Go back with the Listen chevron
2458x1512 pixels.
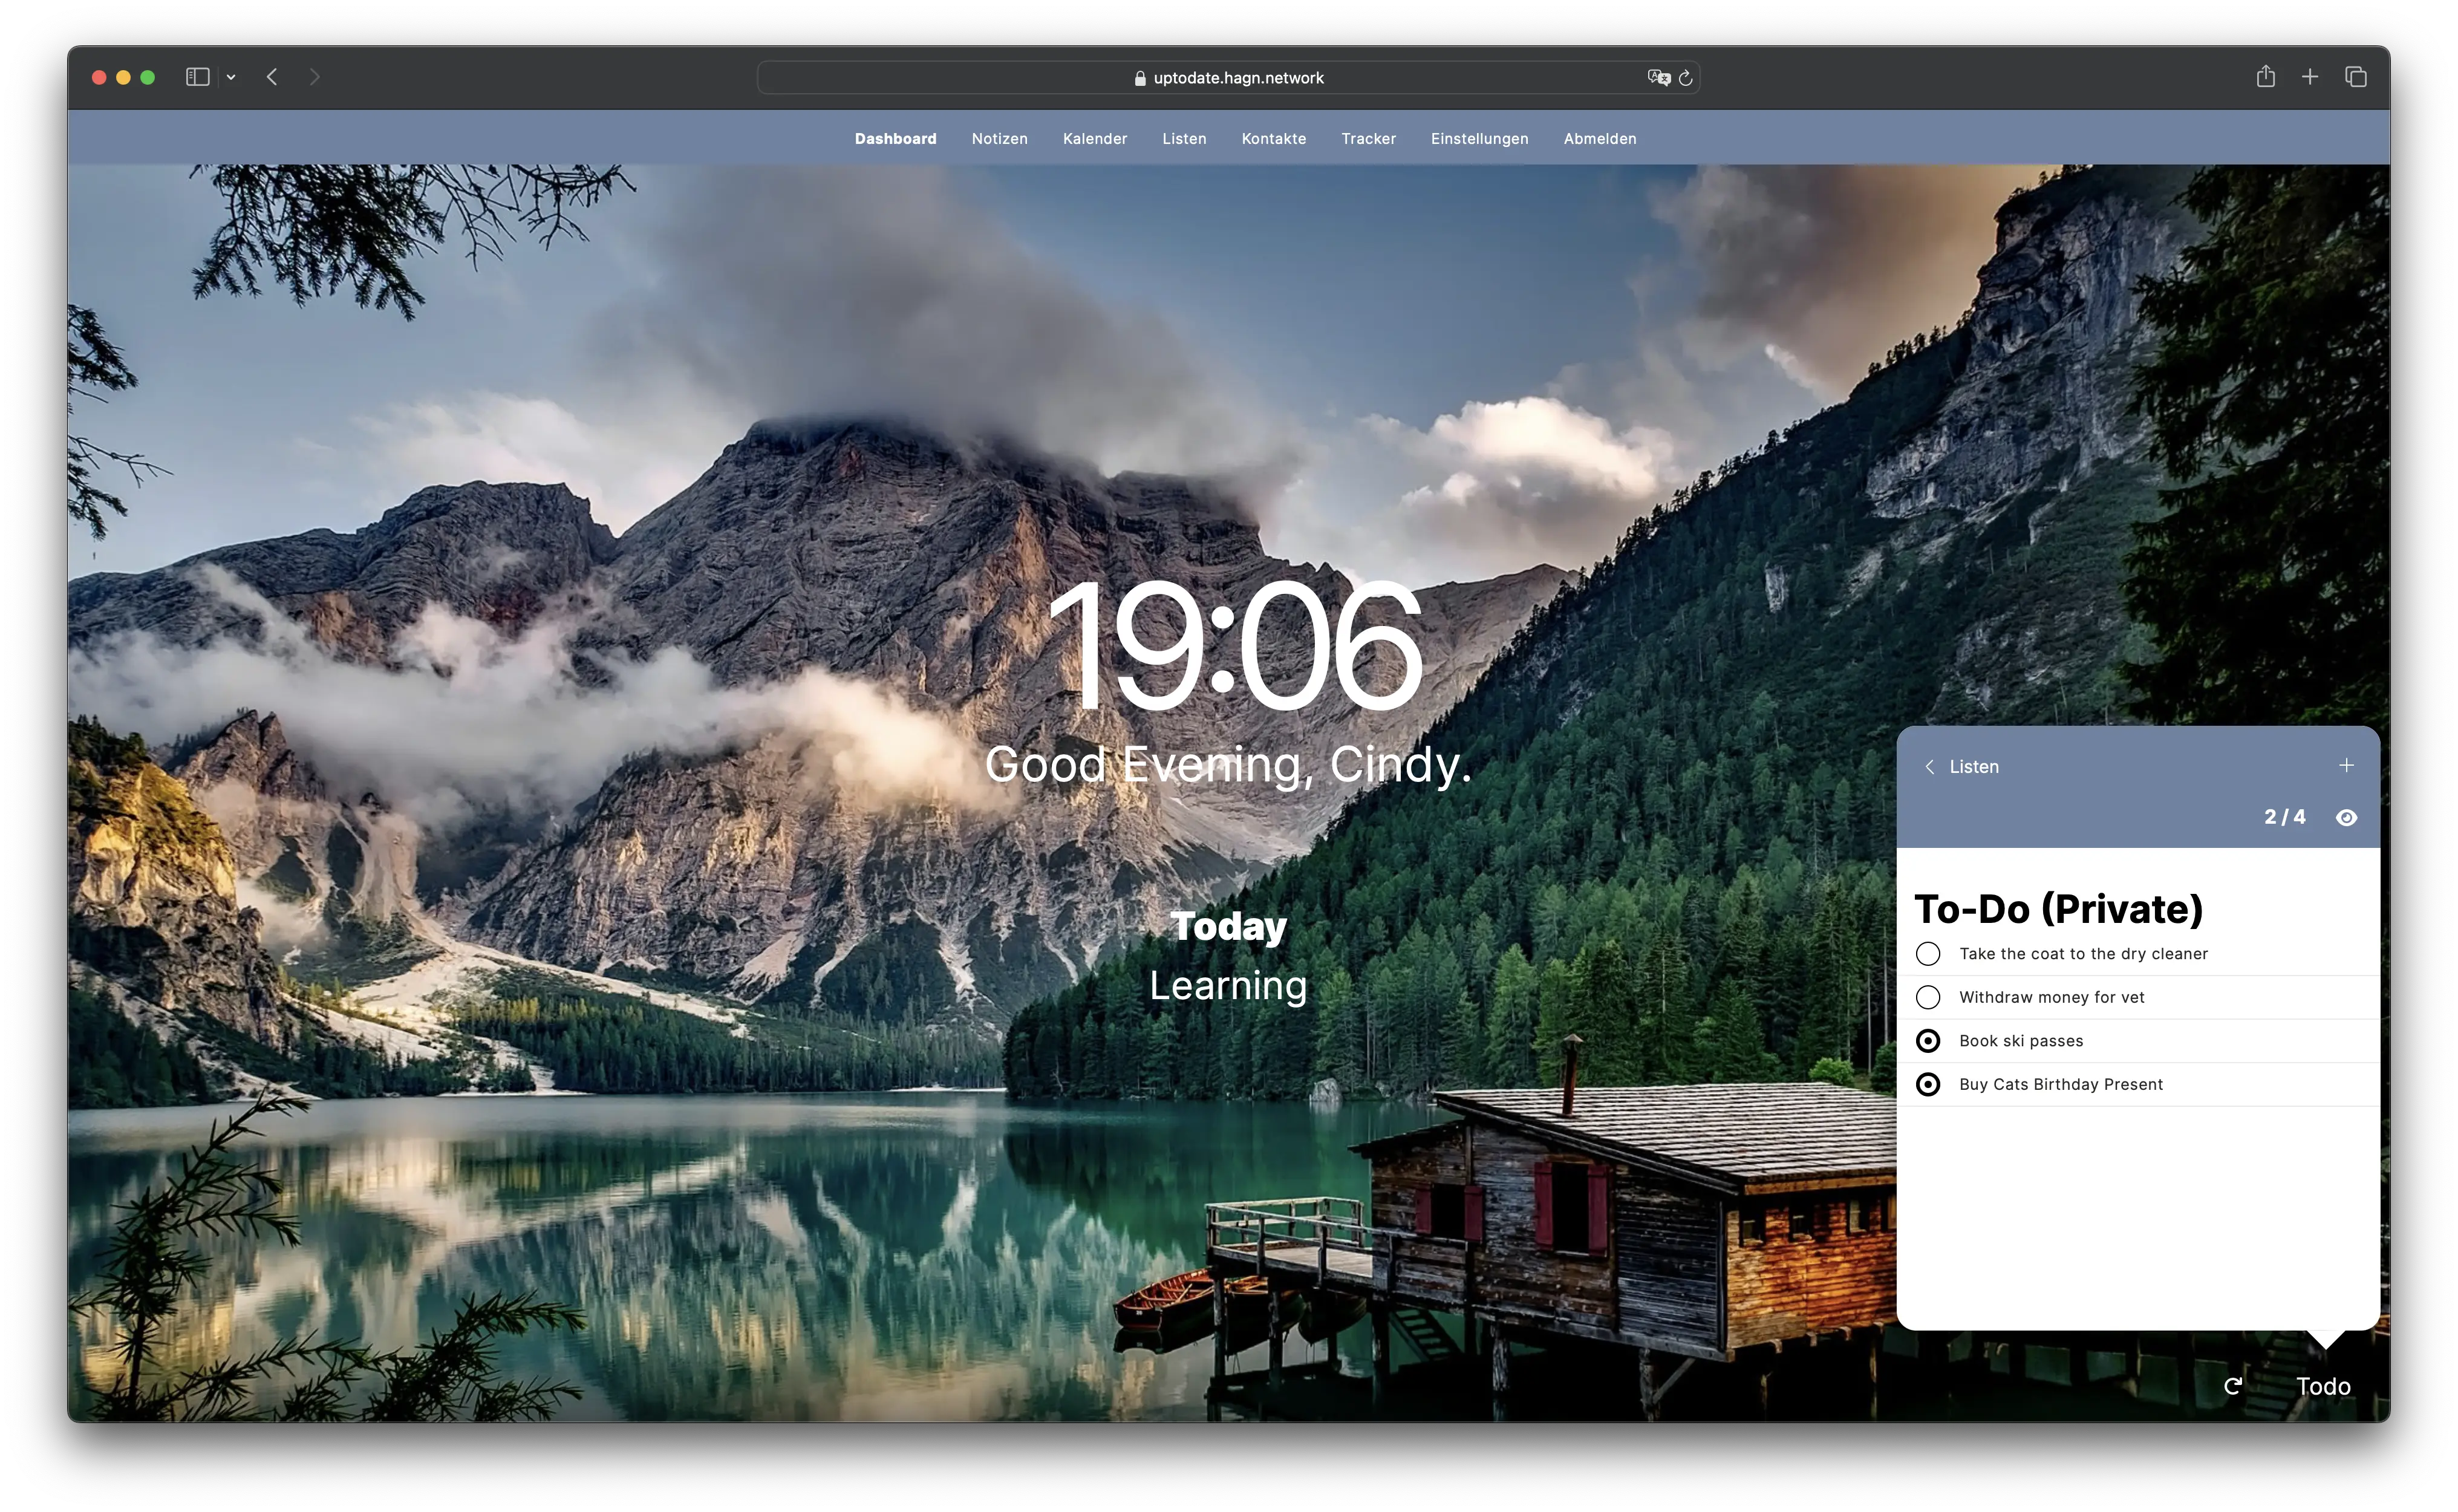click(1930, 767)
